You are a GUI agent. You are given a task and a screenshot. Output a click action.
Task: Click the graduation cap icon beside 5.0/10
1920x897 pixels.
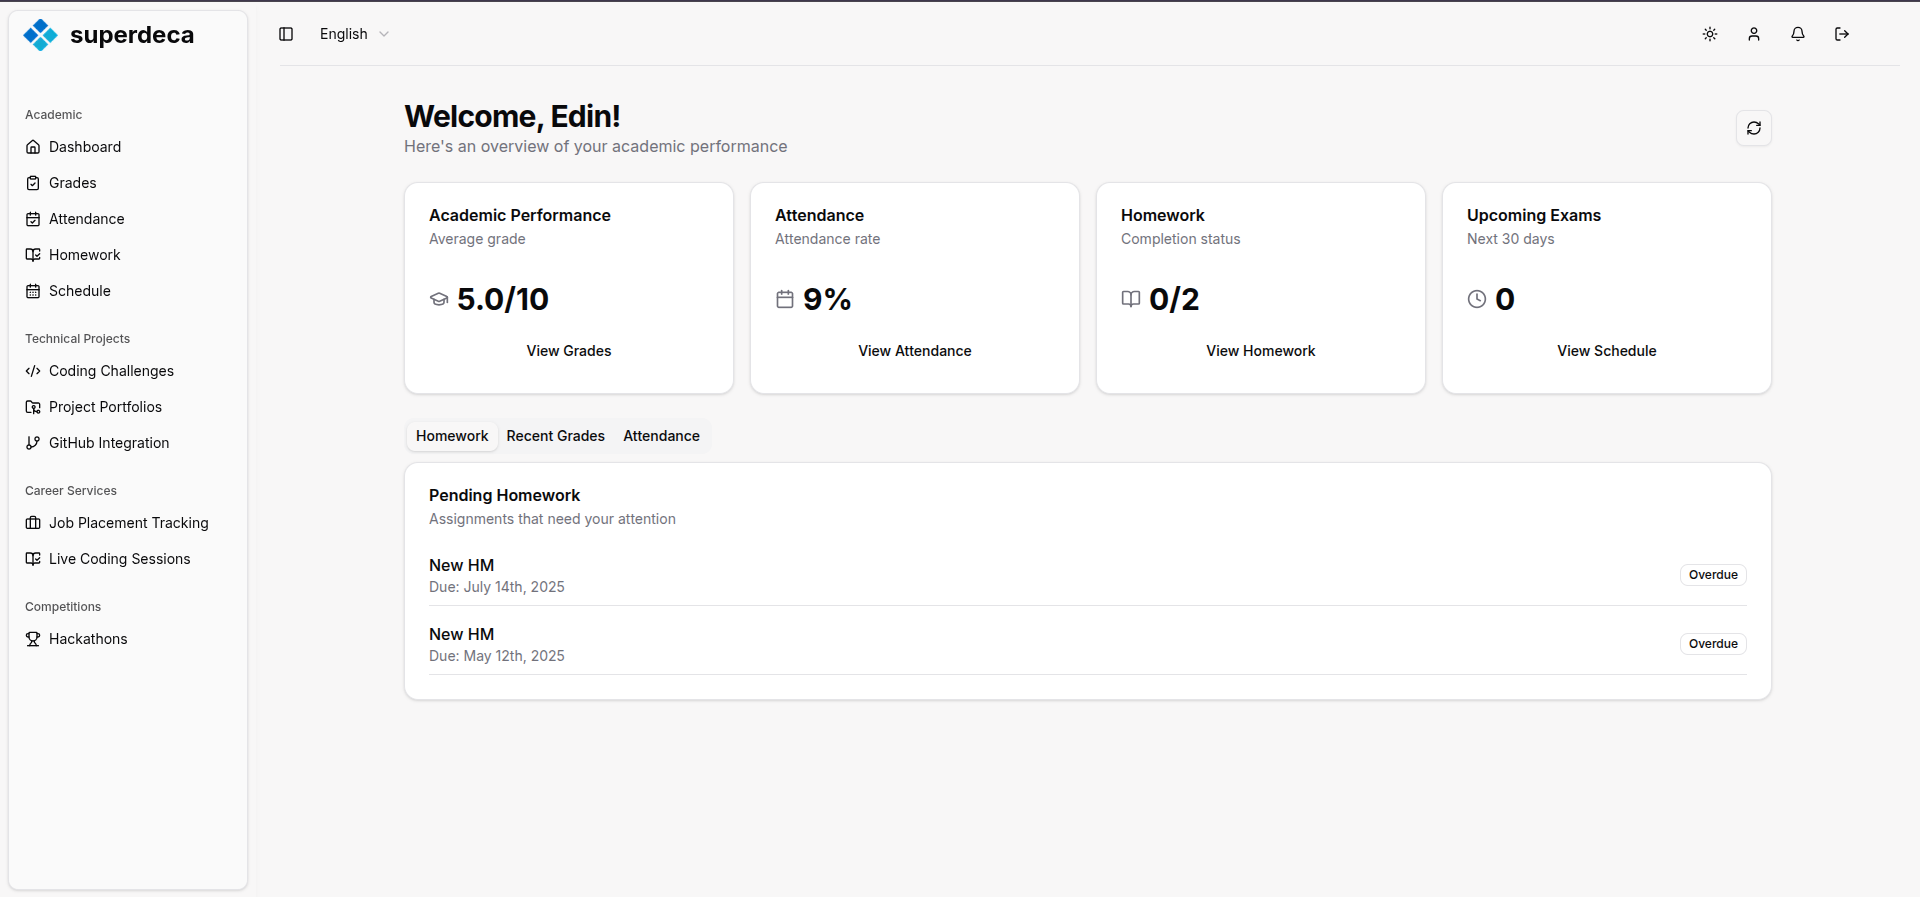[439, 299]
